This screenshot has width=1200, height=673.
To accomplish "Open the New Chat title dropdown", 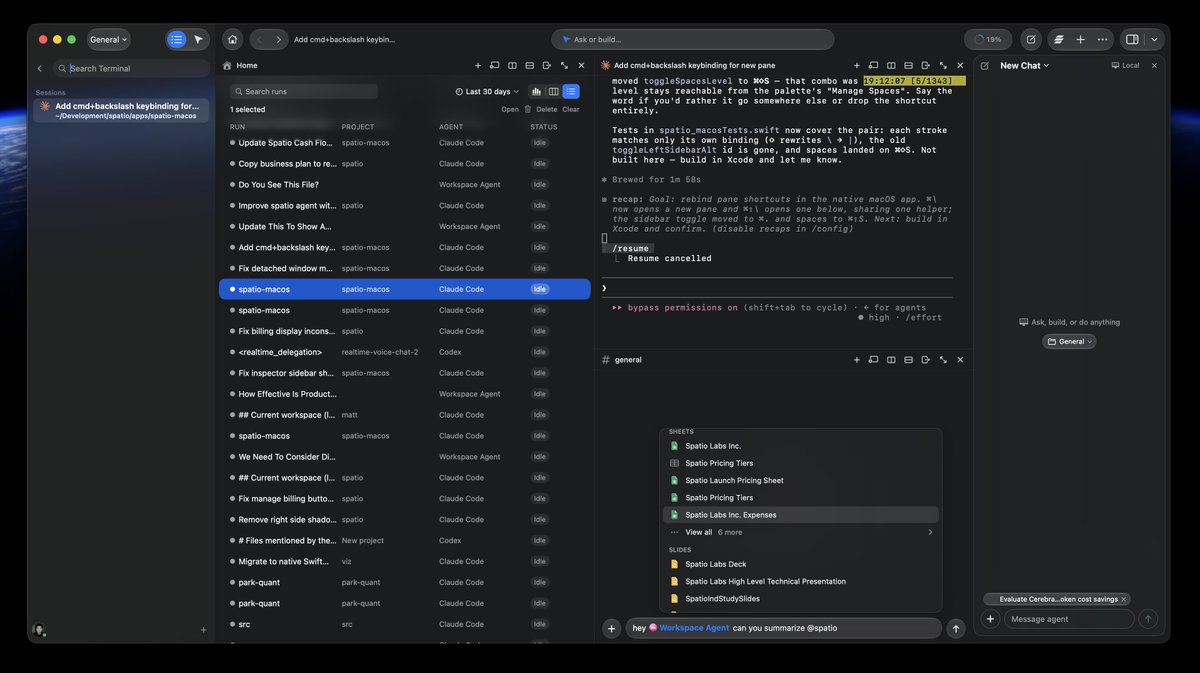I will 1025,66.
